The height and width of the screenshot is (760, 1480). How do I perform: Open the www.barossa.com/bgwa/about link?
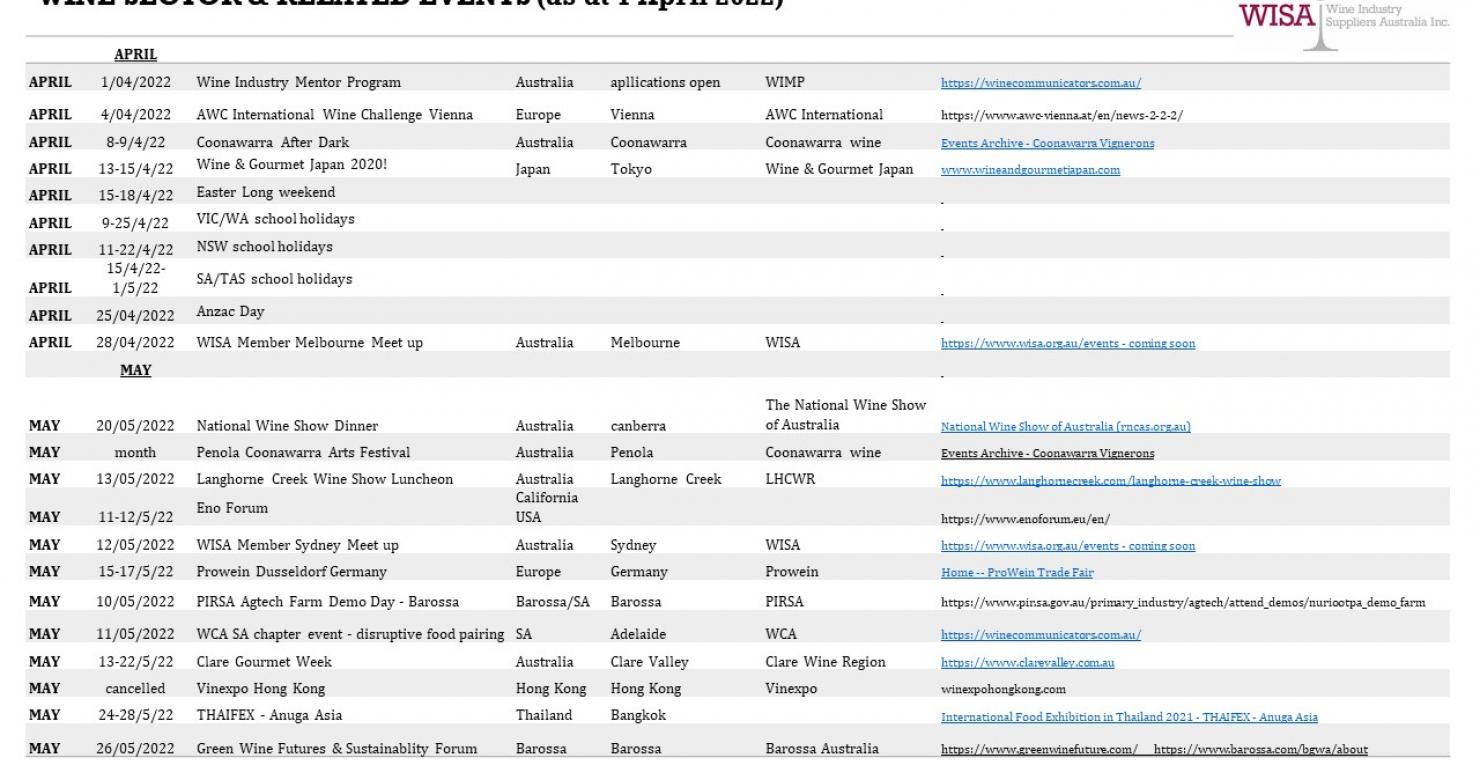click(x=1260, y=749)
